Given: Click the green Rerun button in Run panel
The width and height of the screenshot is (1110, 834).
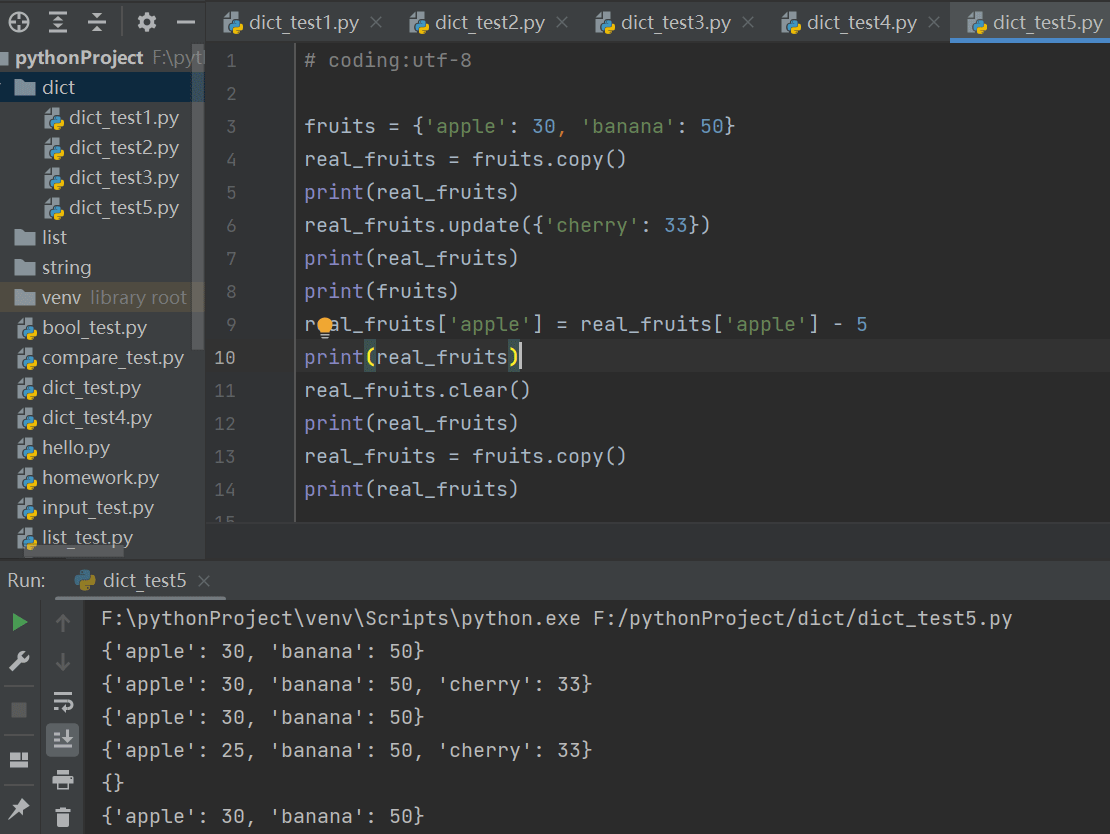Looking at the screenshot, I should click(x=19, y=623).
